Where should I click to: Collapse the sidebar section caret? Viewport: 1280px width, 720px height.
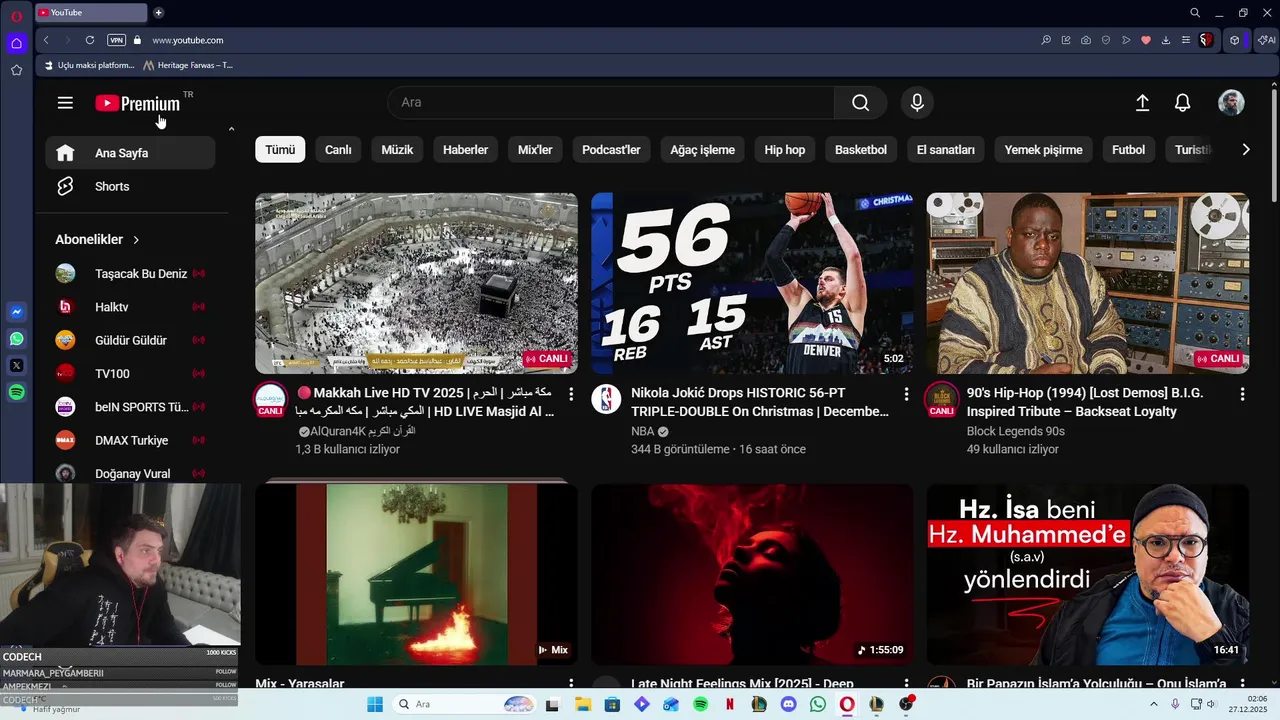point(231,129)
